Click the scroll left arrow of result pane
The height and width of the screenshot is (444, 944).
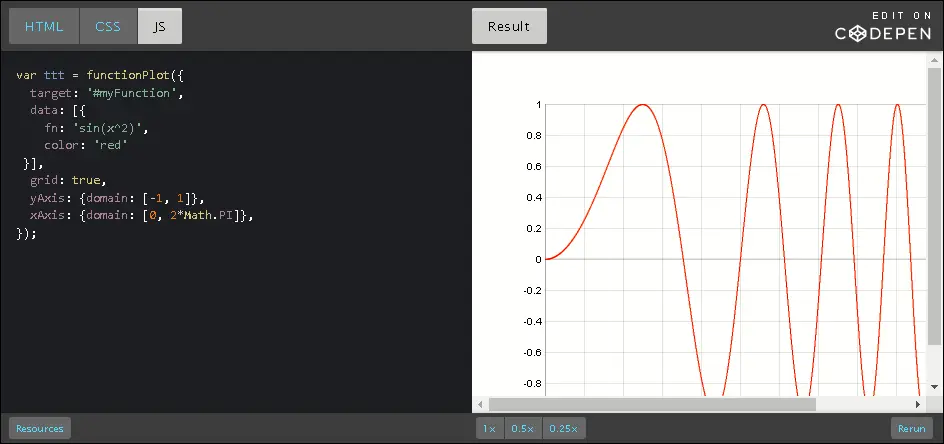pos(480,404)
